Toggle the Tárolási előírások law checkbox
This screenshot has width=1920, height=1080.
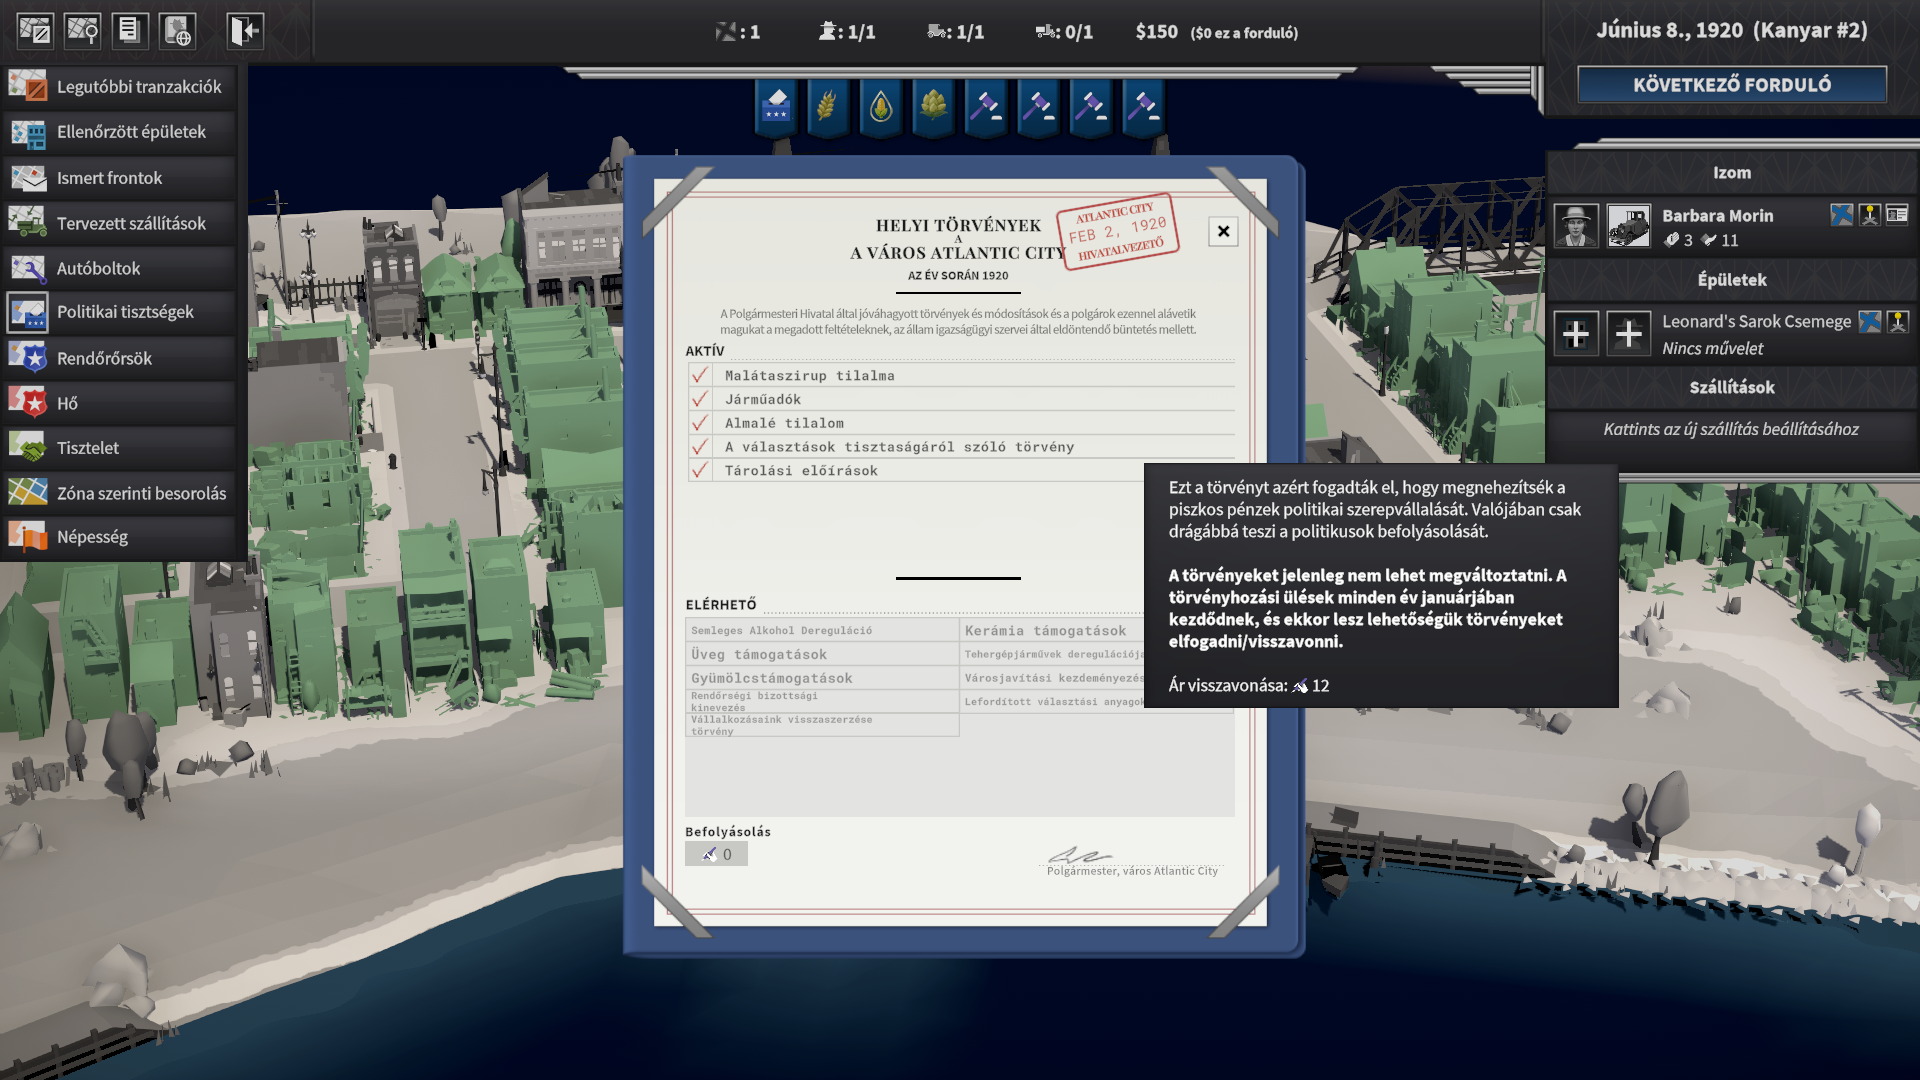[x=700, y=470]
